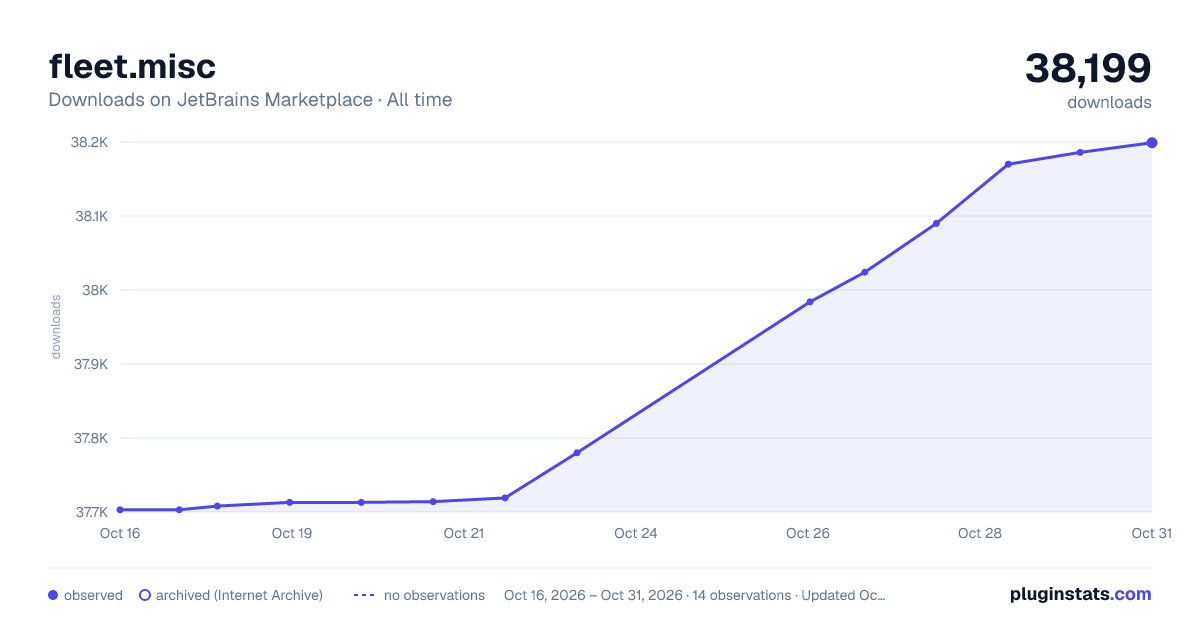
Task: Click the Oct 31 x-axis label
Action: (1151, 533)
